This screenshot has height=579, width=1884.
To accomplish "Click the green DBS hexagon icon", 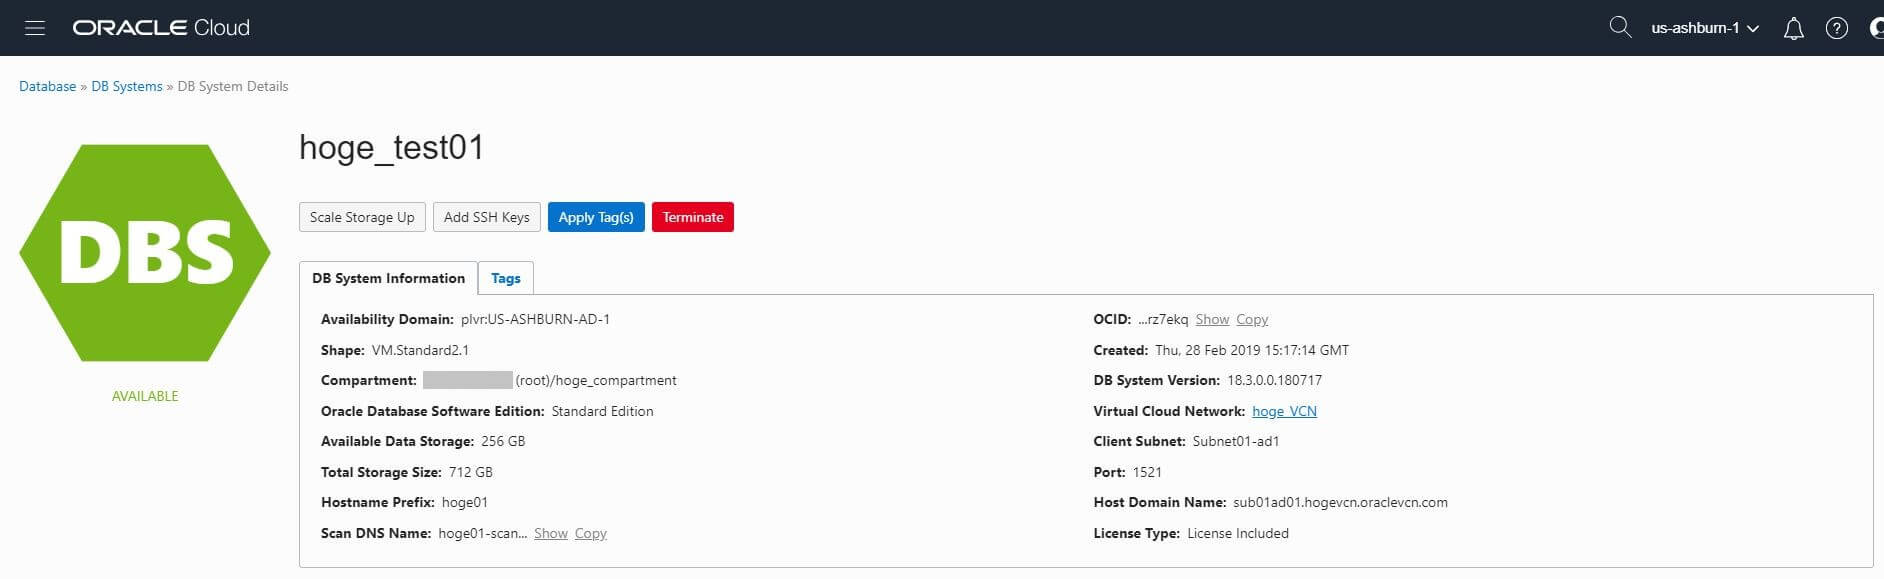I will 145,253.
